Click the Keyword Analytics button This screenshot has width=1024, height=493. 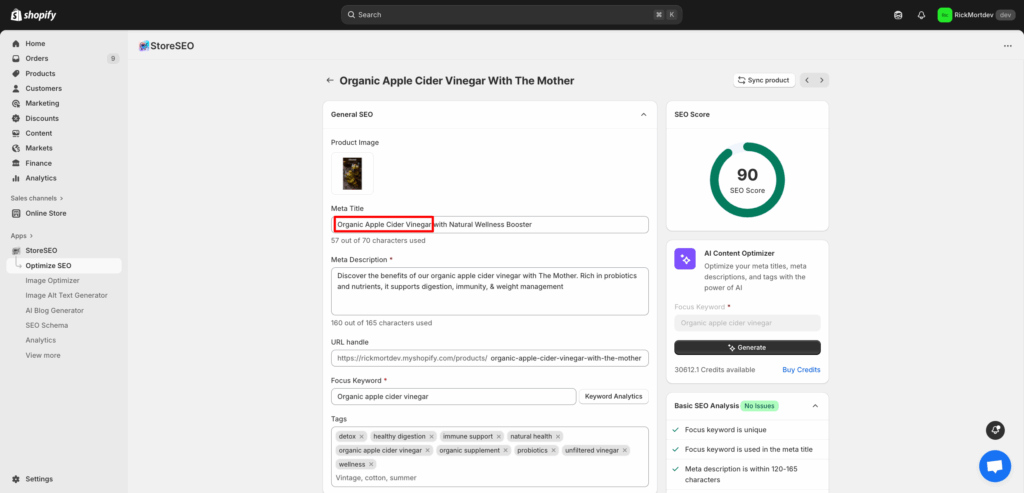(613, 396)
